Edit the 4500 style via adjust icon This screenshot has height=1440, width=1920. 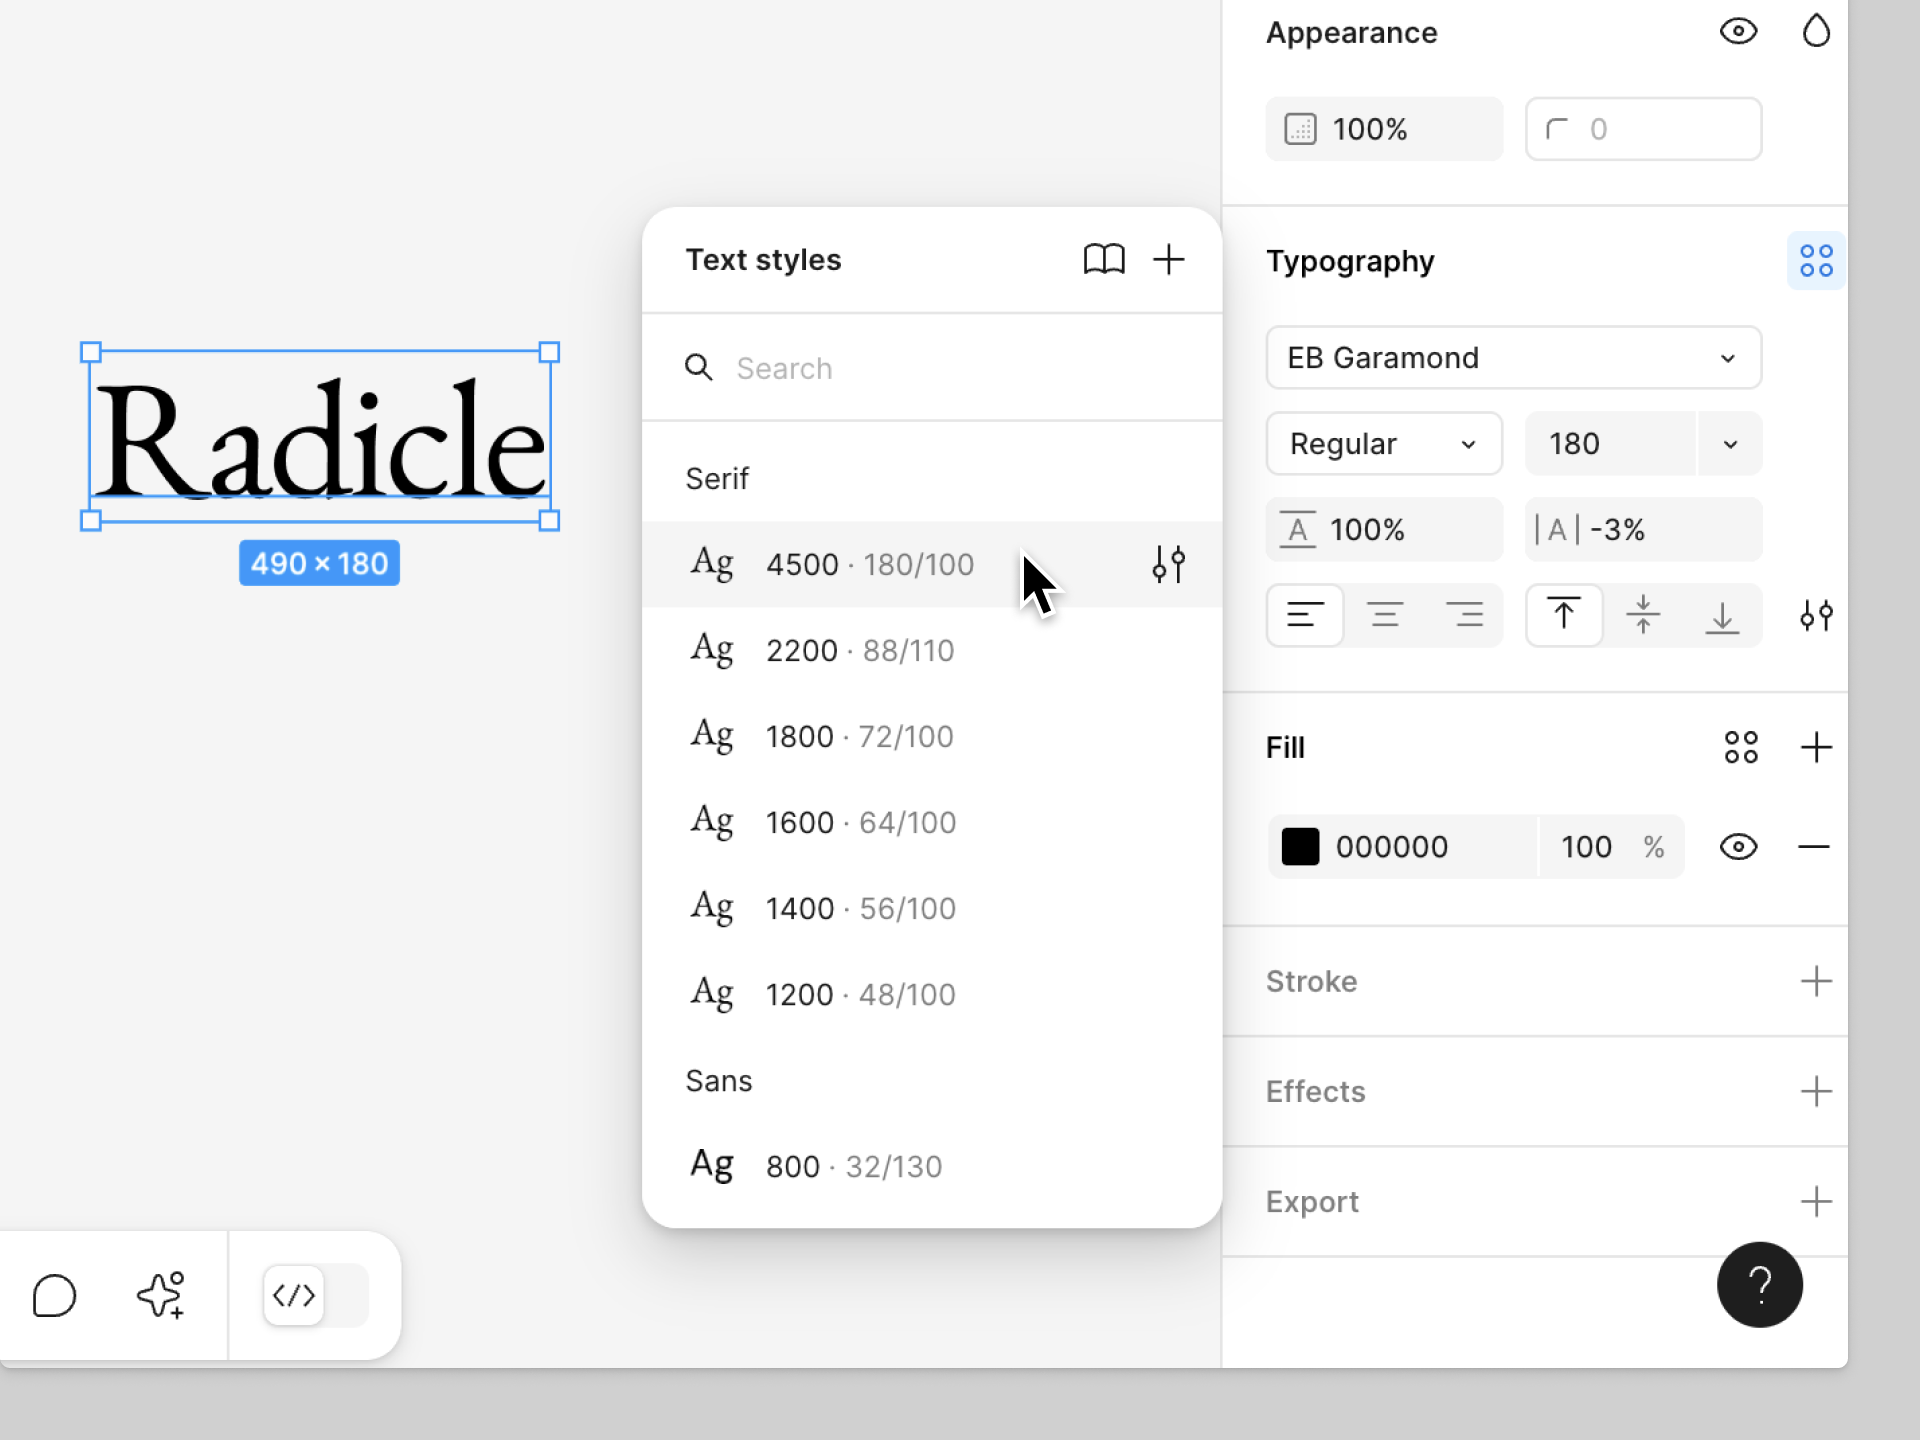tap(1168, 564)
